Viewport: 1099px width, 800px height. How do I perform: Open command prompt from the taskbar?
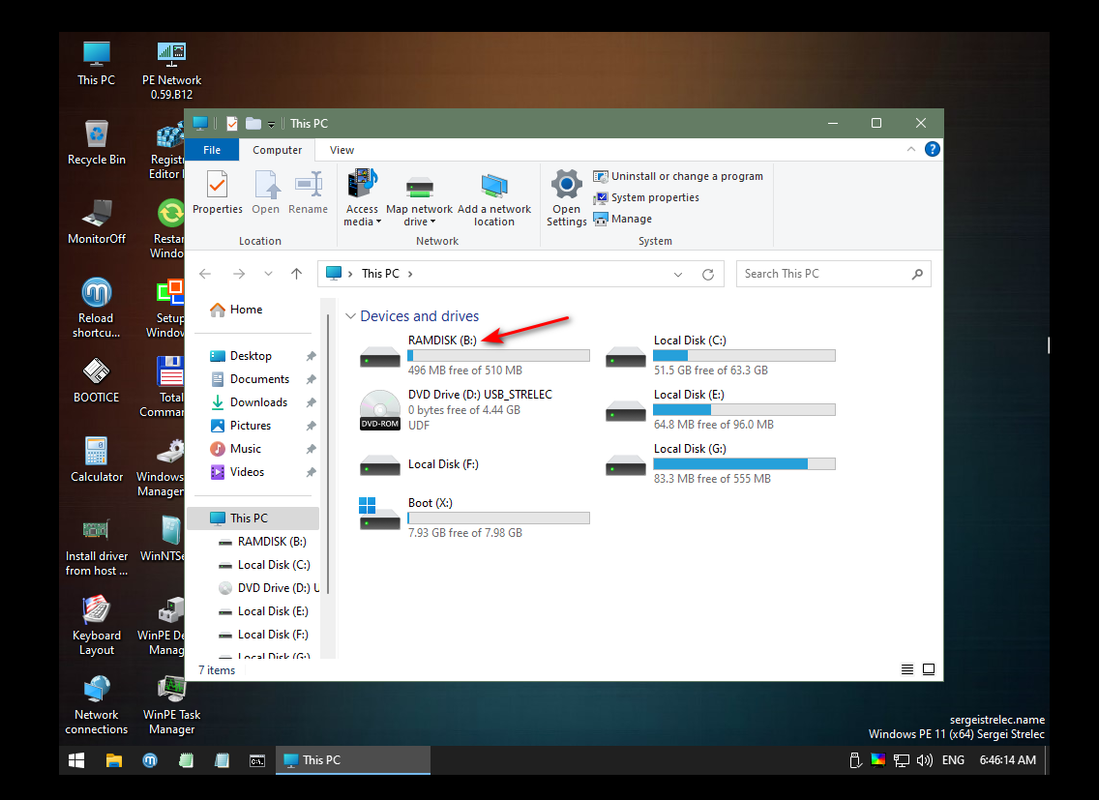[257, 760]
